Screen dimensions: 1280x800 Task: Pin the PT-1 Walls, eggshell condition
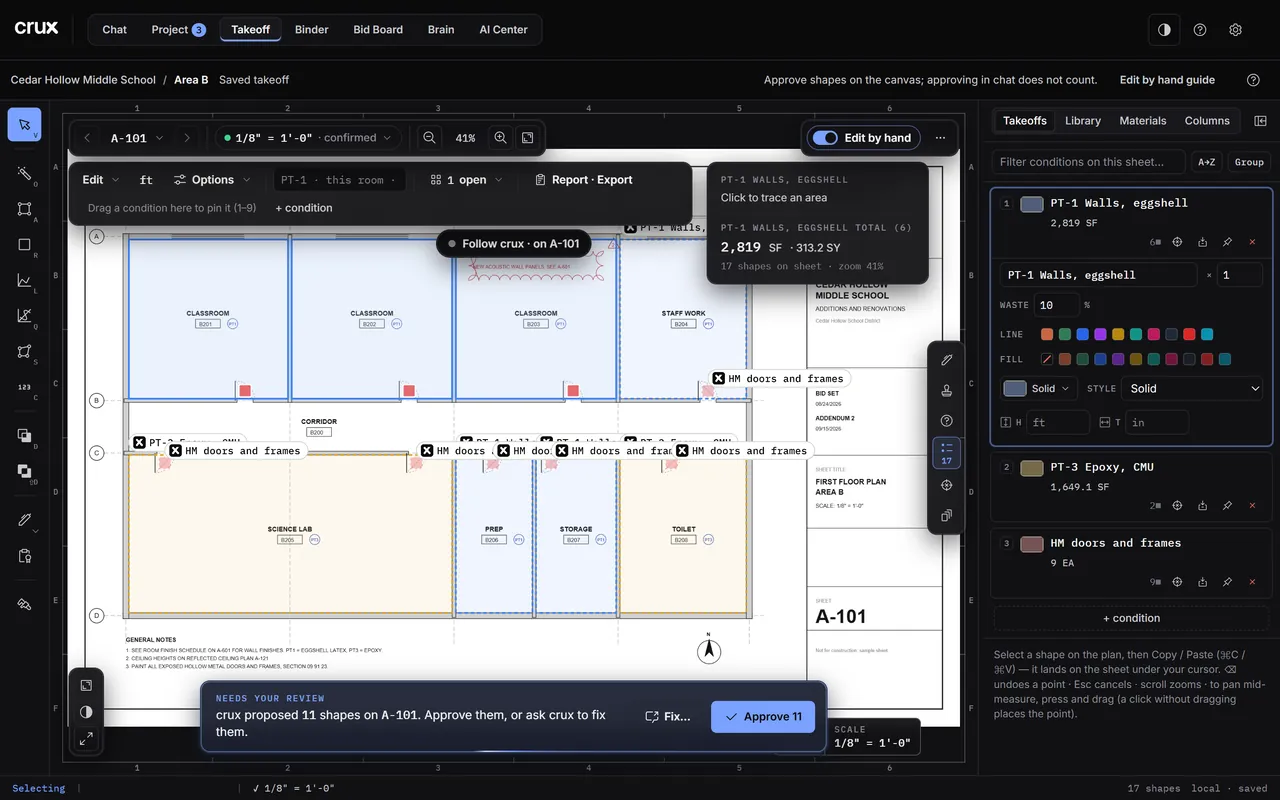tap(1227, 242)
